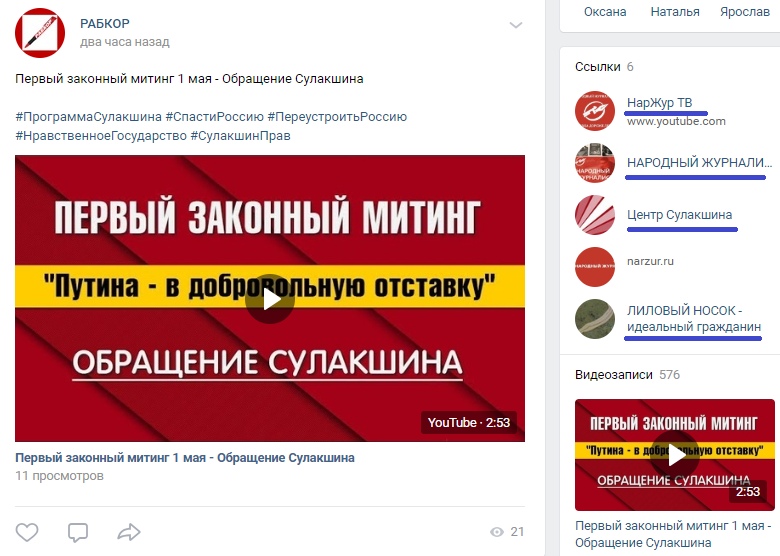This screenshot has height=556, width=780.
Task: Like the post with the heart icon
Action: [x=27, y=532]
